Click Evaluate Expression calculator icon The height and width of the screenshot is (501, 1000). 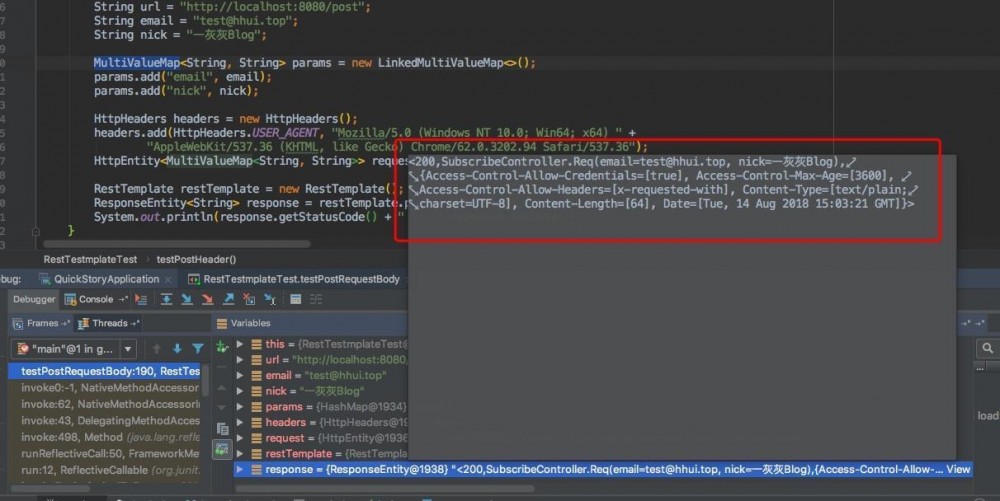point(295,299)
